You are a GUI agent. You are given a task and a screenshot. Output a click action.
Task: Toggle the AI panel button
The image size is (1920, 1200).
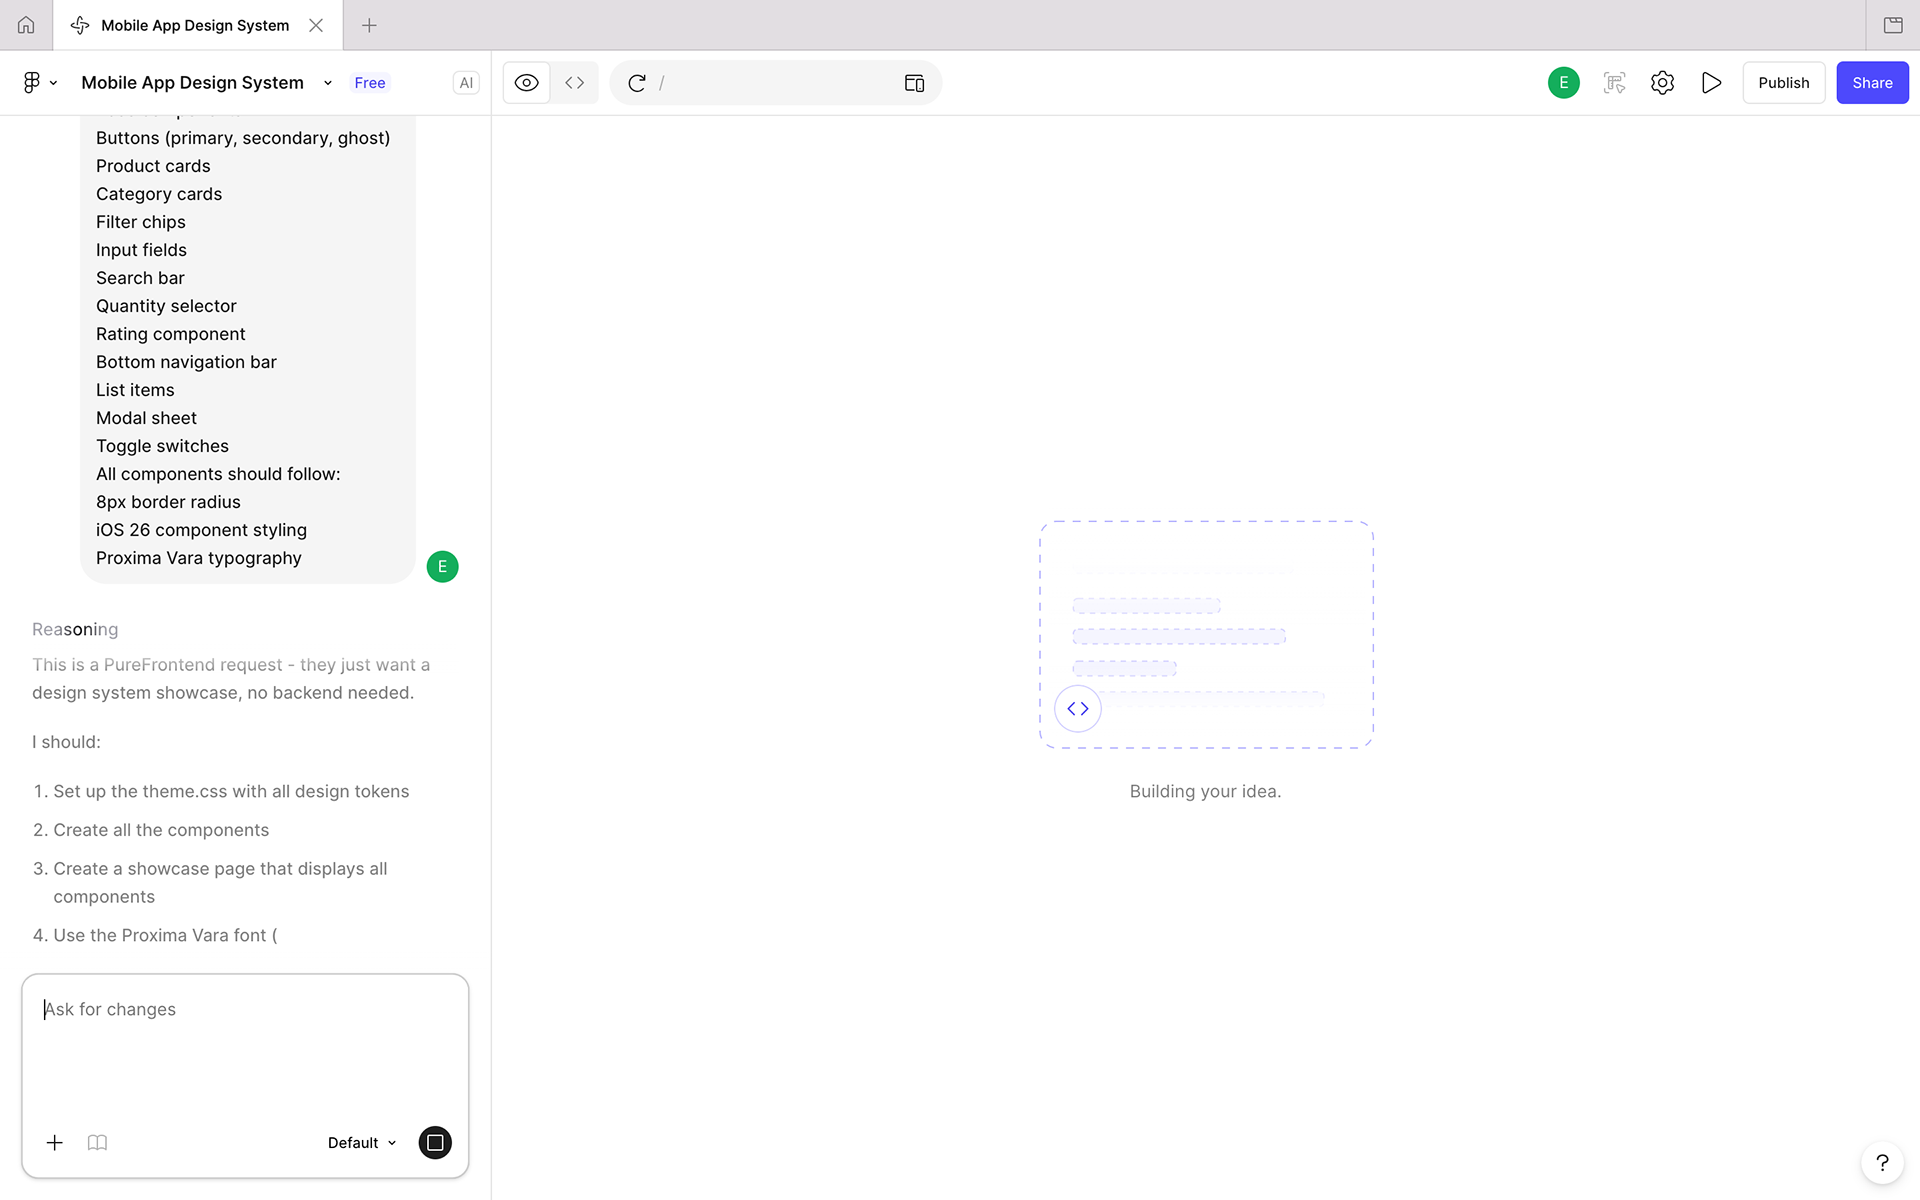(x=466, y=83)
